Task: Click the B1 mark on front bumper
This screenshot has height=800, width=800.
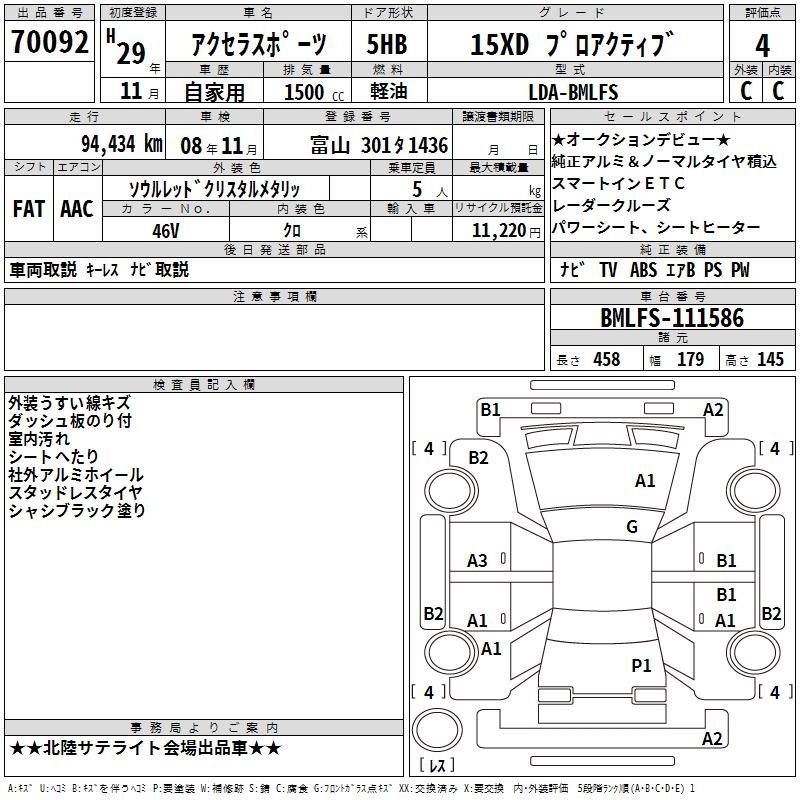Action: (x=490, y=410)
